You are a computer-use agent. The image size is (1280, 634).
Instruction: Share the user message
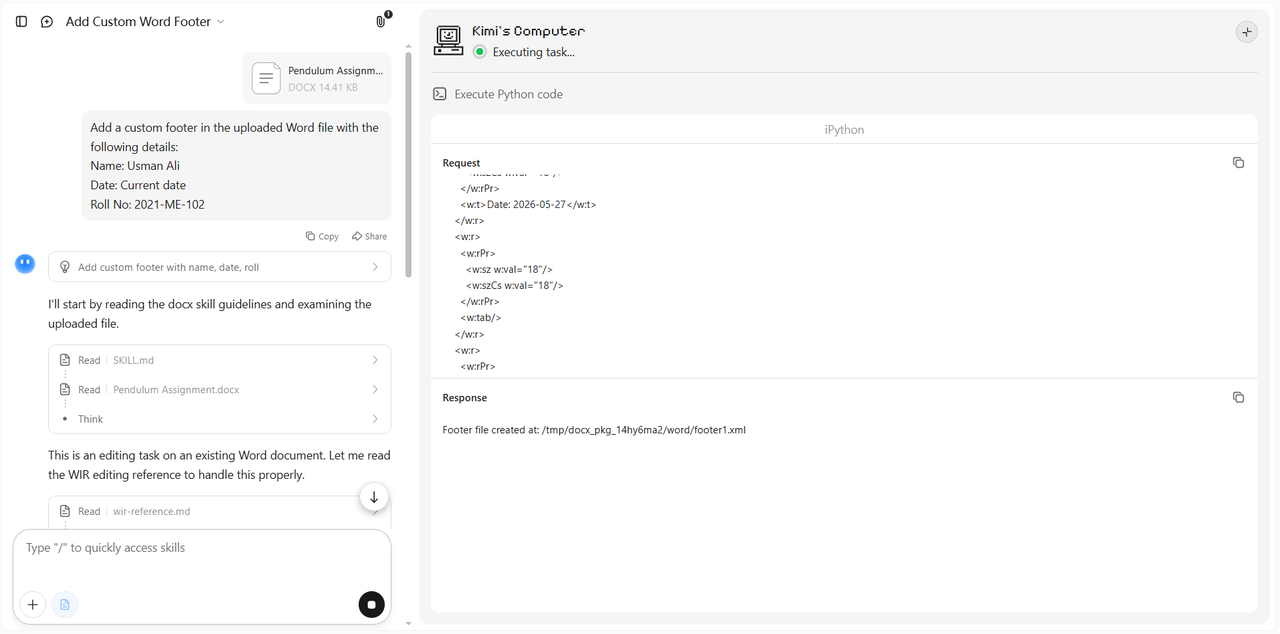pos(369,236)
